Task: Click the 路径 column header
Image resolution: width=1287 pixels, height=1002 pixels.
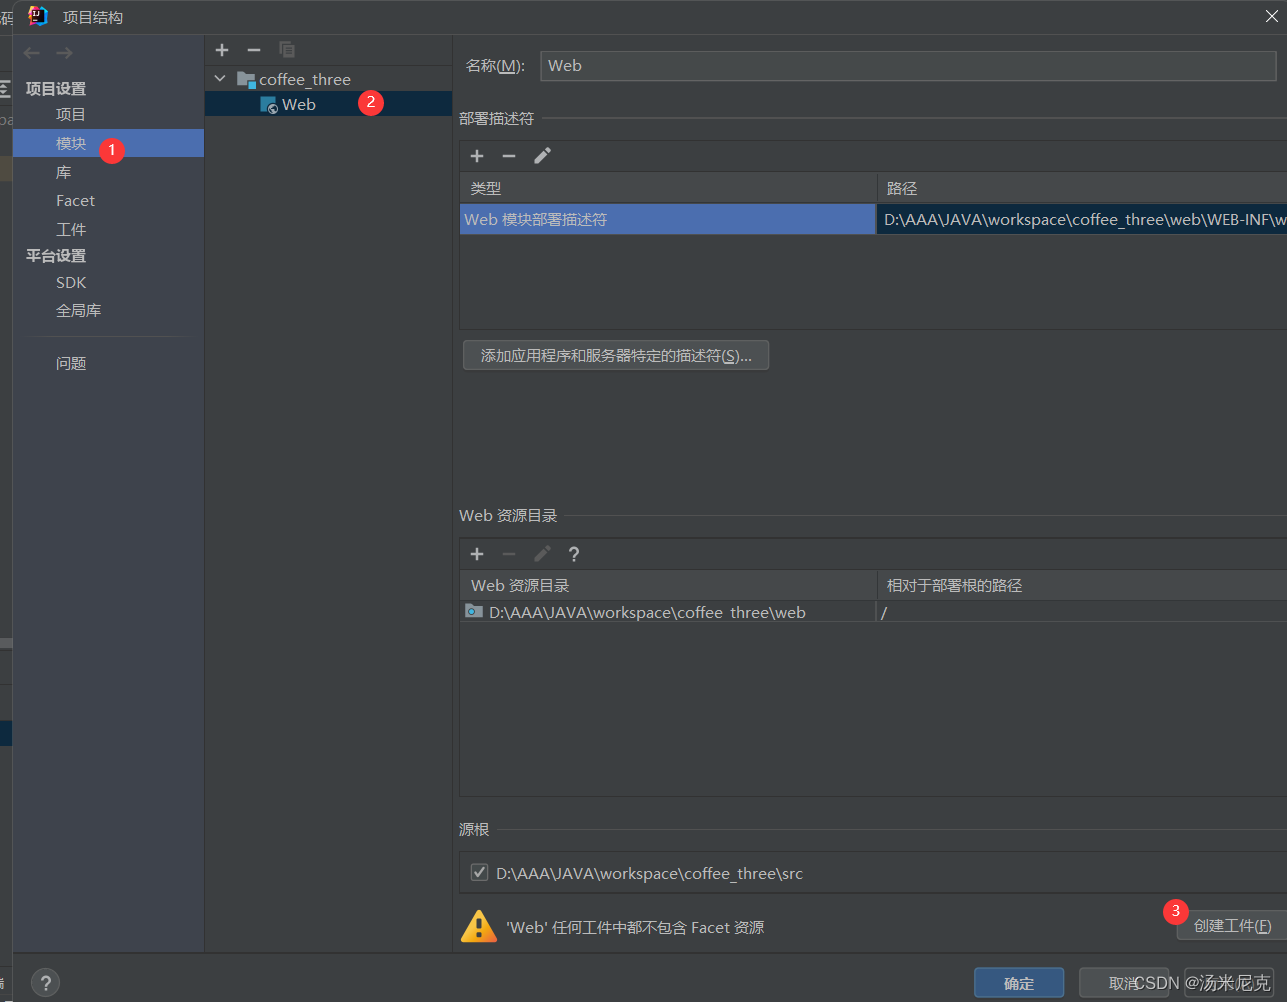Action: coord(1082,188)
